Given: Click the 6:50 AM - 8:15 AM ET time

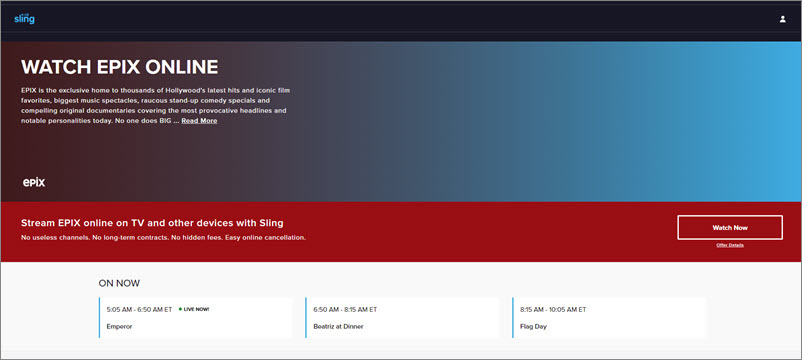Looking at the screenshot, I should [345, 310].
